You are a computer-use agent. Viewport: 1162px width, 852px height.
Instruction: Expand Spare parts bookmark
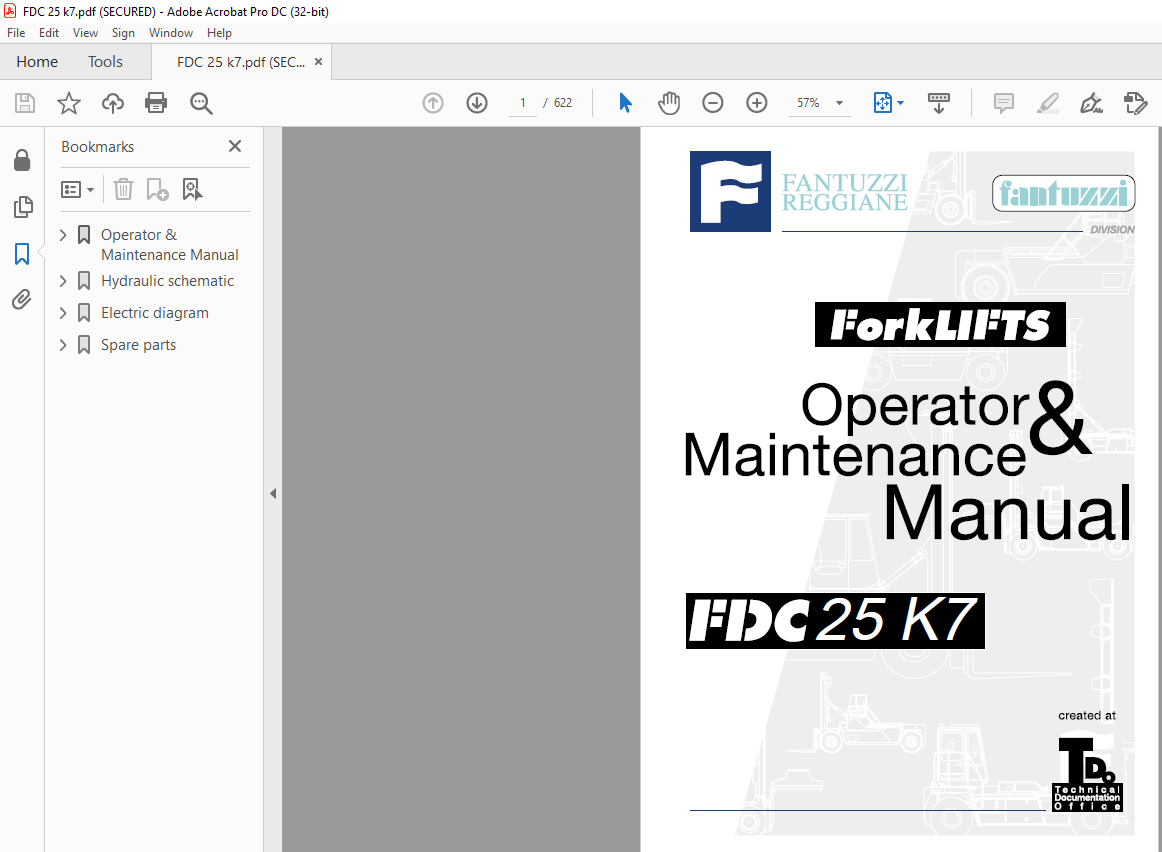(63, 345)
